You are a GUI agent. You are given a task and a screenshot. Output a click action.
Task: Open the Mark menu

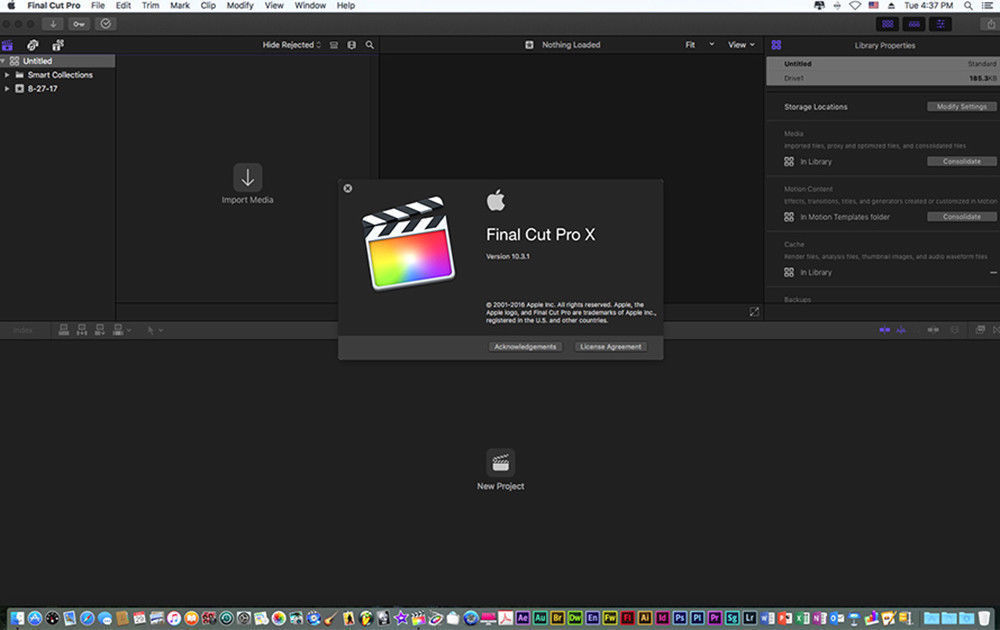tap(180, 6)
